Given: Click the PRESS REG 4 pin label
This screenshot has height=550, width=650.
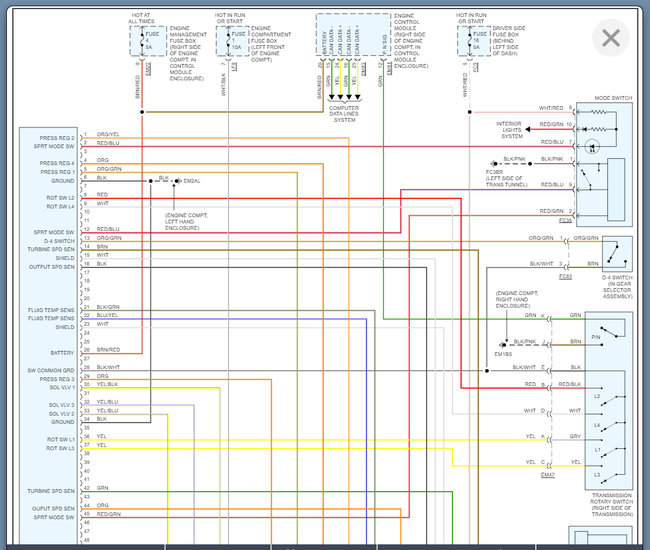Looking at the screenshot, I should (x=57, y=163).
